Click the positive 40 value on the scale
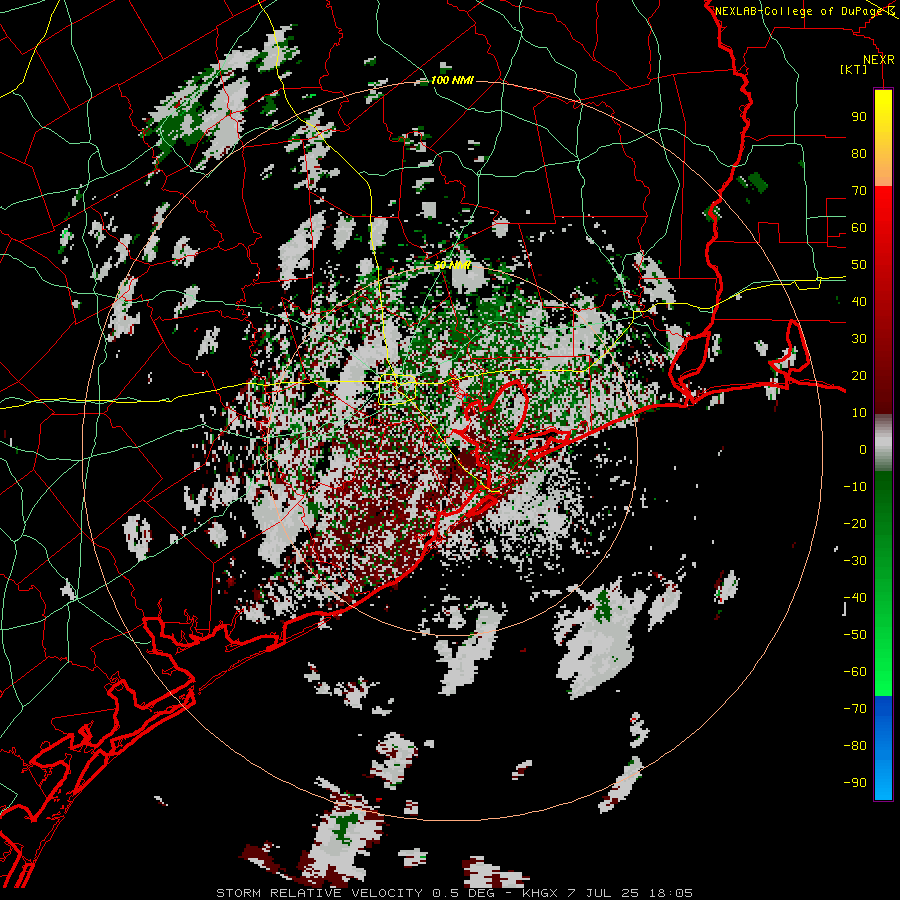Screen dimensions: 900x900 click(859, 301)
